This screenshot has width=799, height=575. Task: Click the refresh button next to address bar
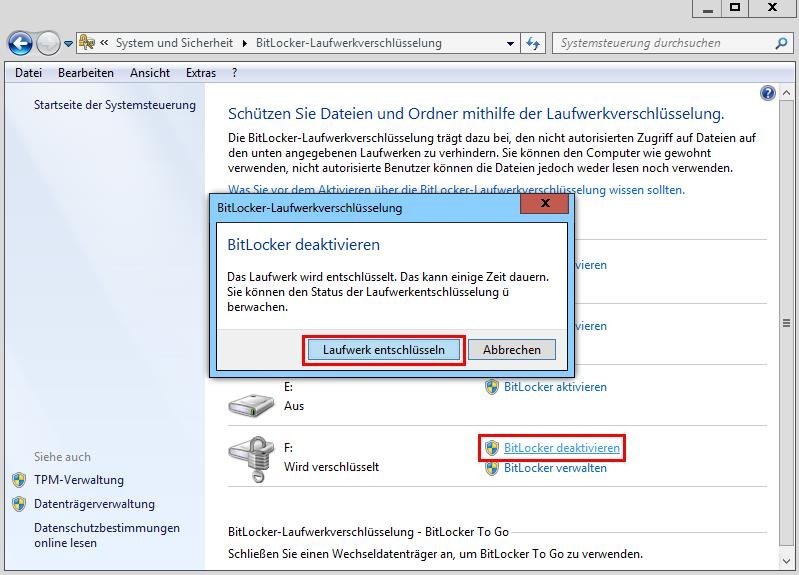533,43
